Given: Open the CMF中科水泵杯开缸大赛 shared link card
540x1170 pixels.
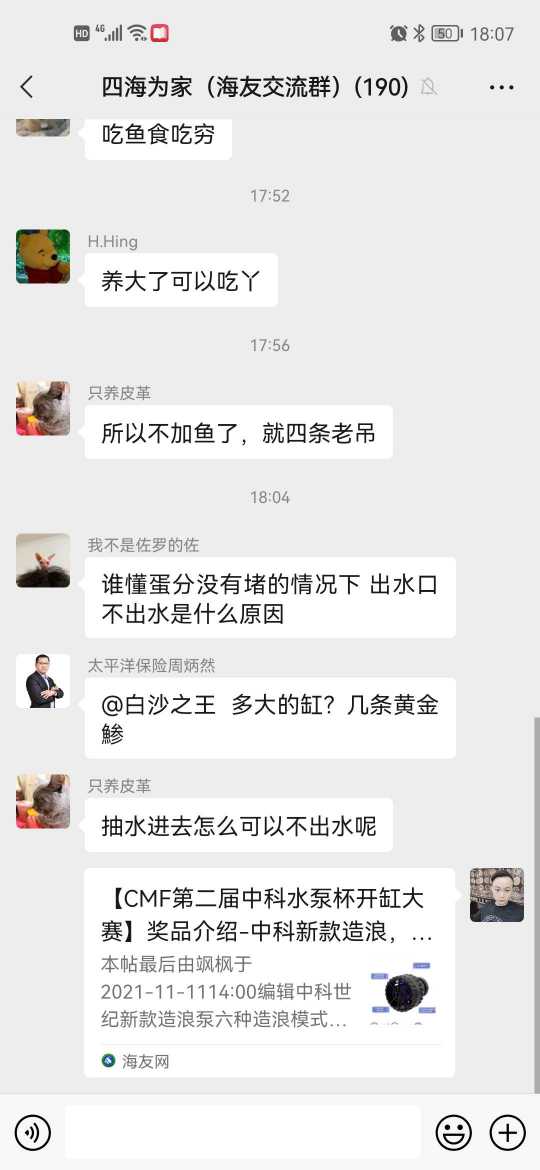Looking at the screenshot, I should (269, 972).
